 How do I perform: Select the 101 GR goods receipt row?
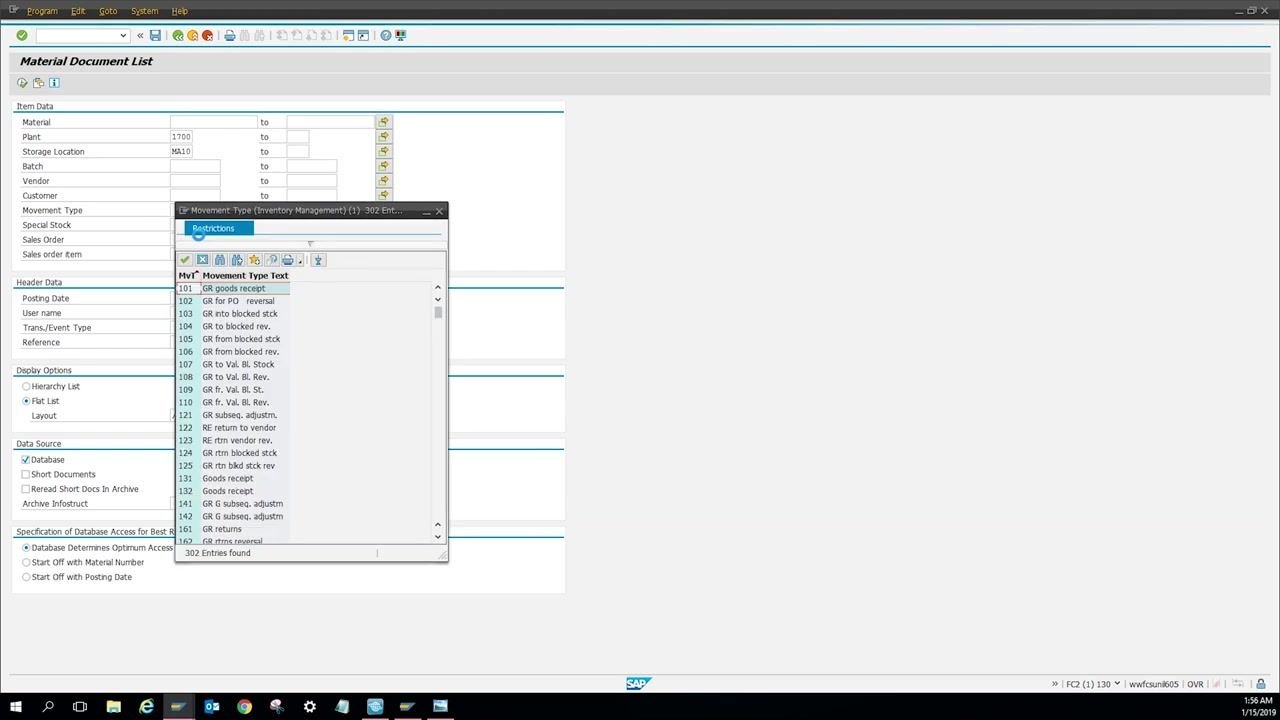click(x=233, y=288)
